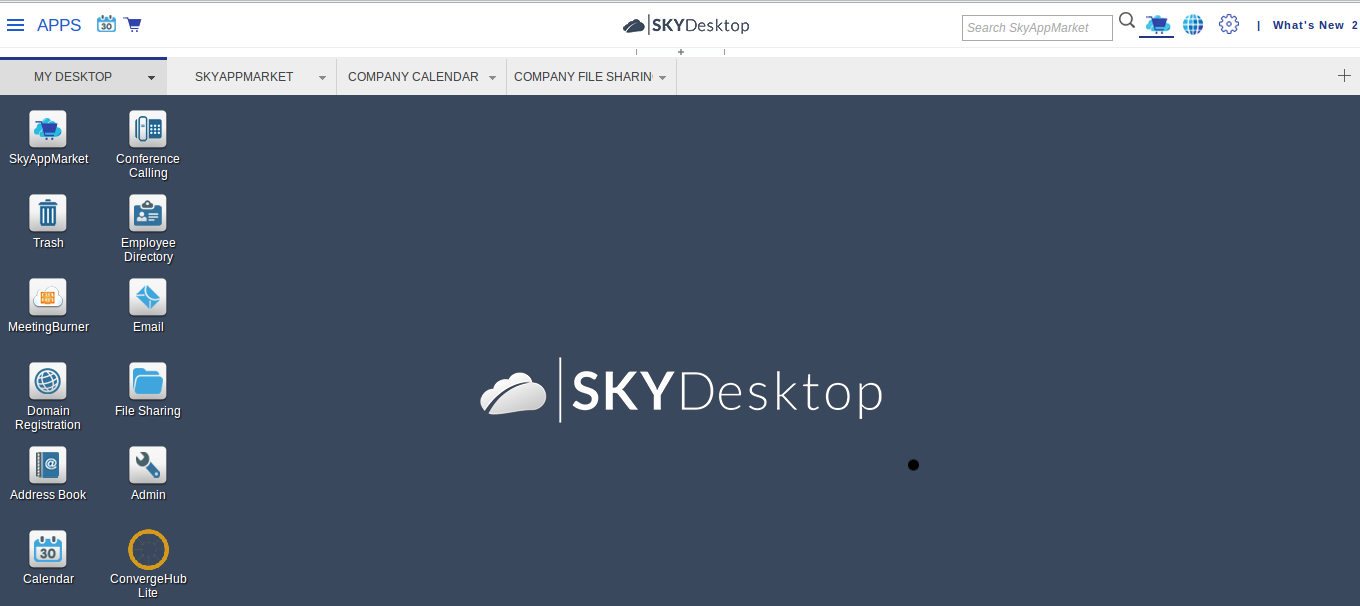Switch to the COMPANY CALENDAR tab
Image resolution: width=1360 pixels, height=606 pixels.
coord(413,77)
